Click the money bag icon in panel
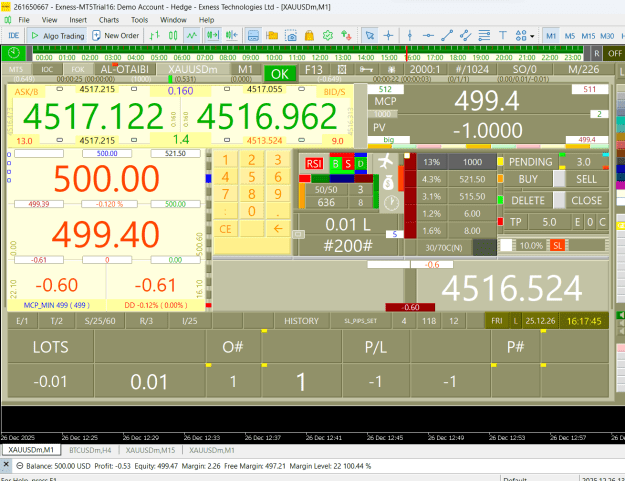 coord(388,183)
